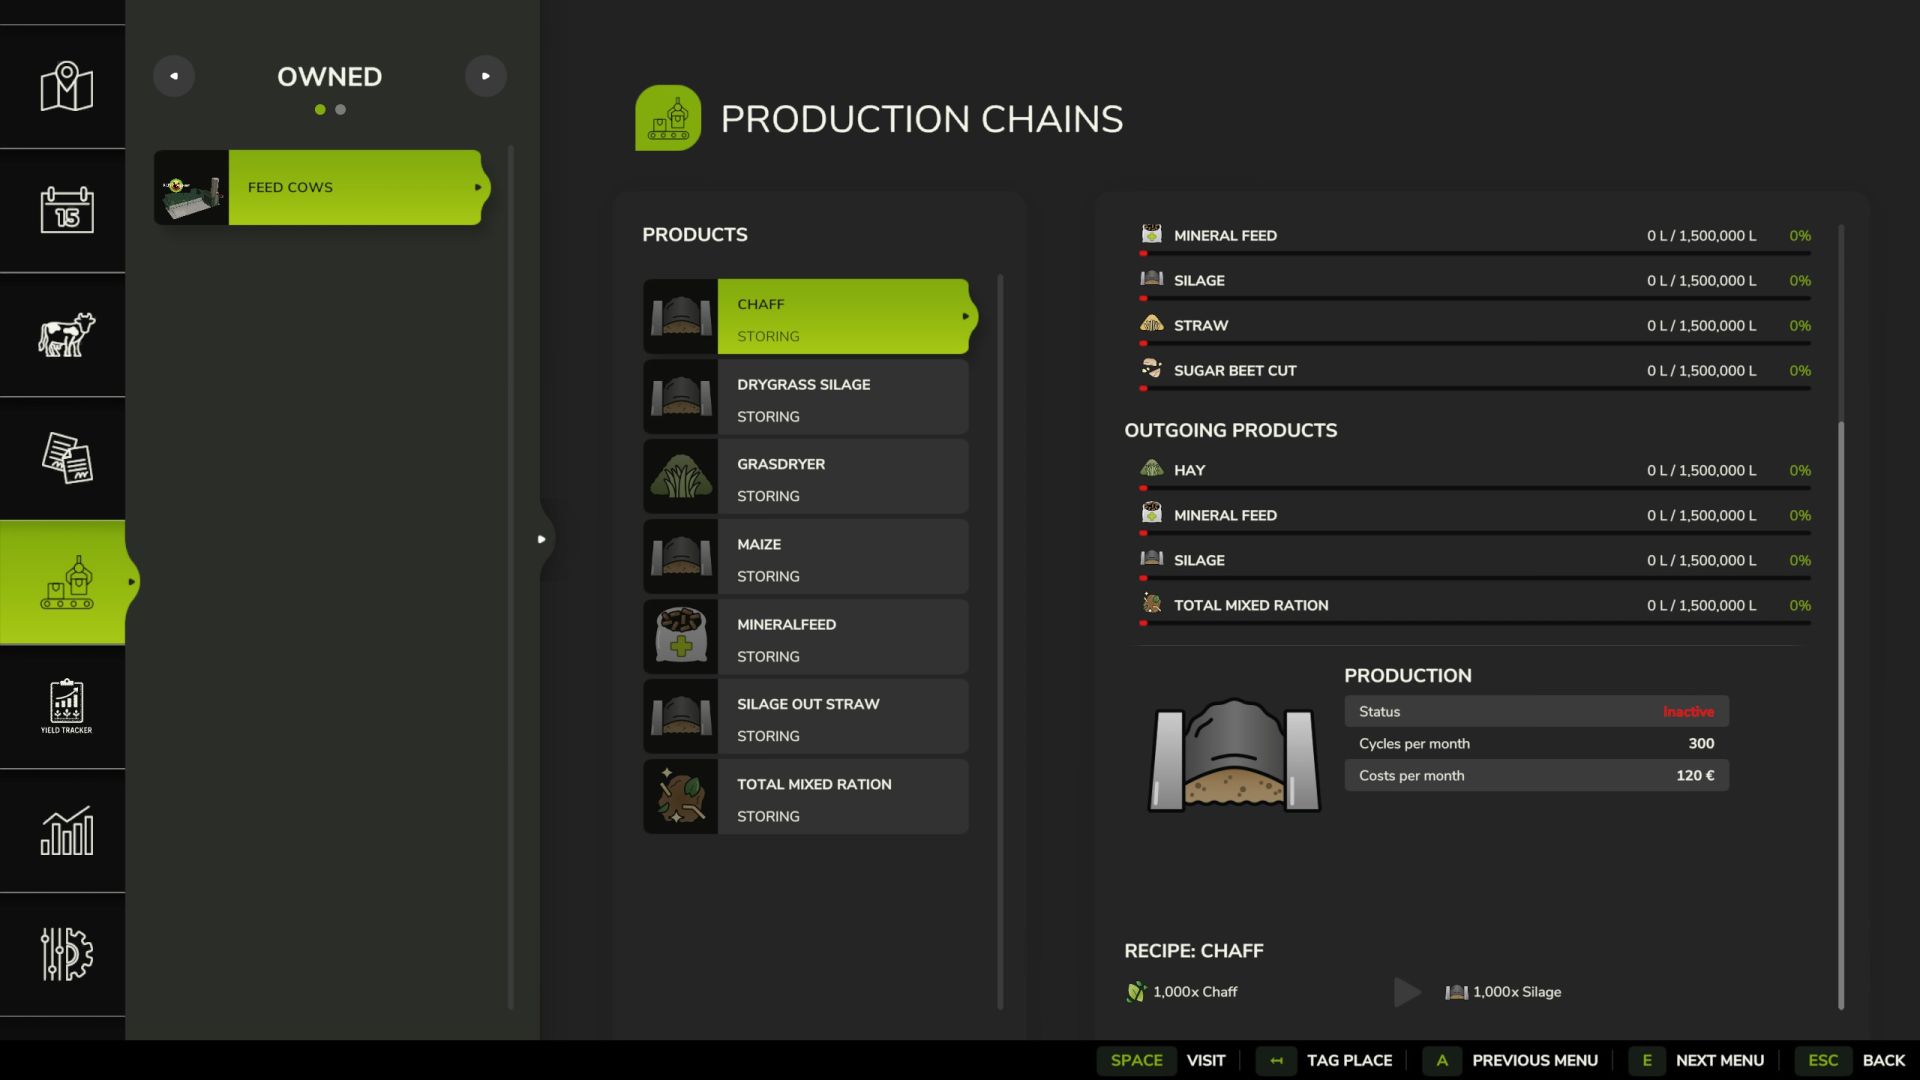Click the next arrow beside OWNED

pyautogui.click(x=486, y=76)
